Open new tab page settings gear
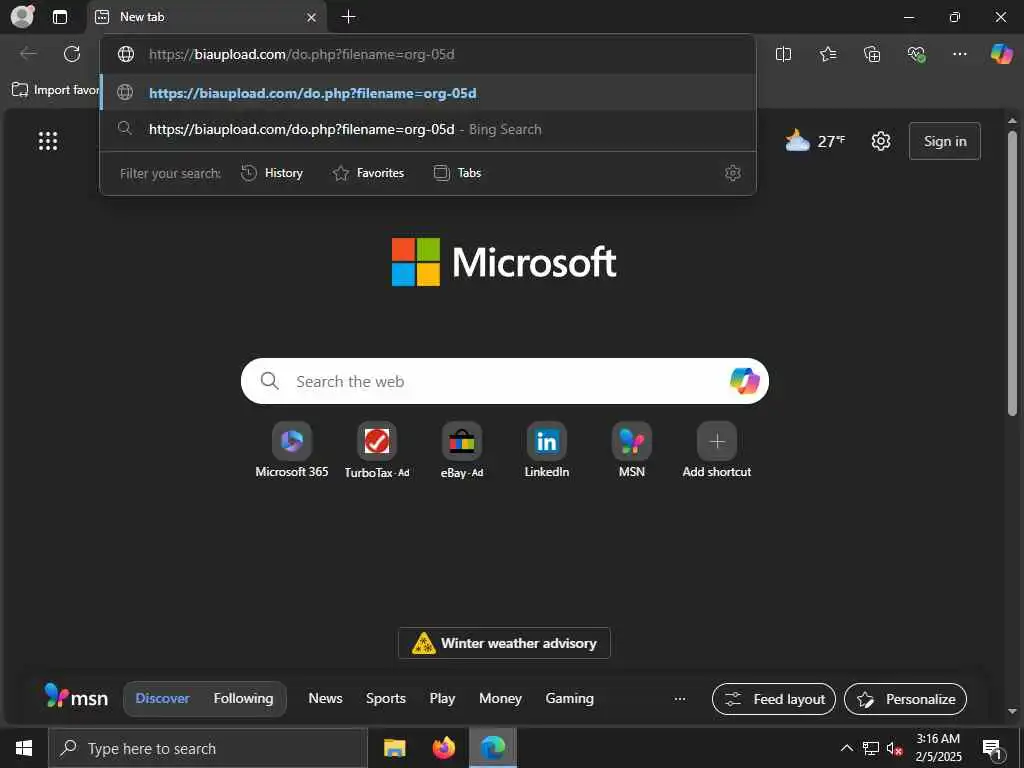The image size is (1024, 768). (881, 141)
